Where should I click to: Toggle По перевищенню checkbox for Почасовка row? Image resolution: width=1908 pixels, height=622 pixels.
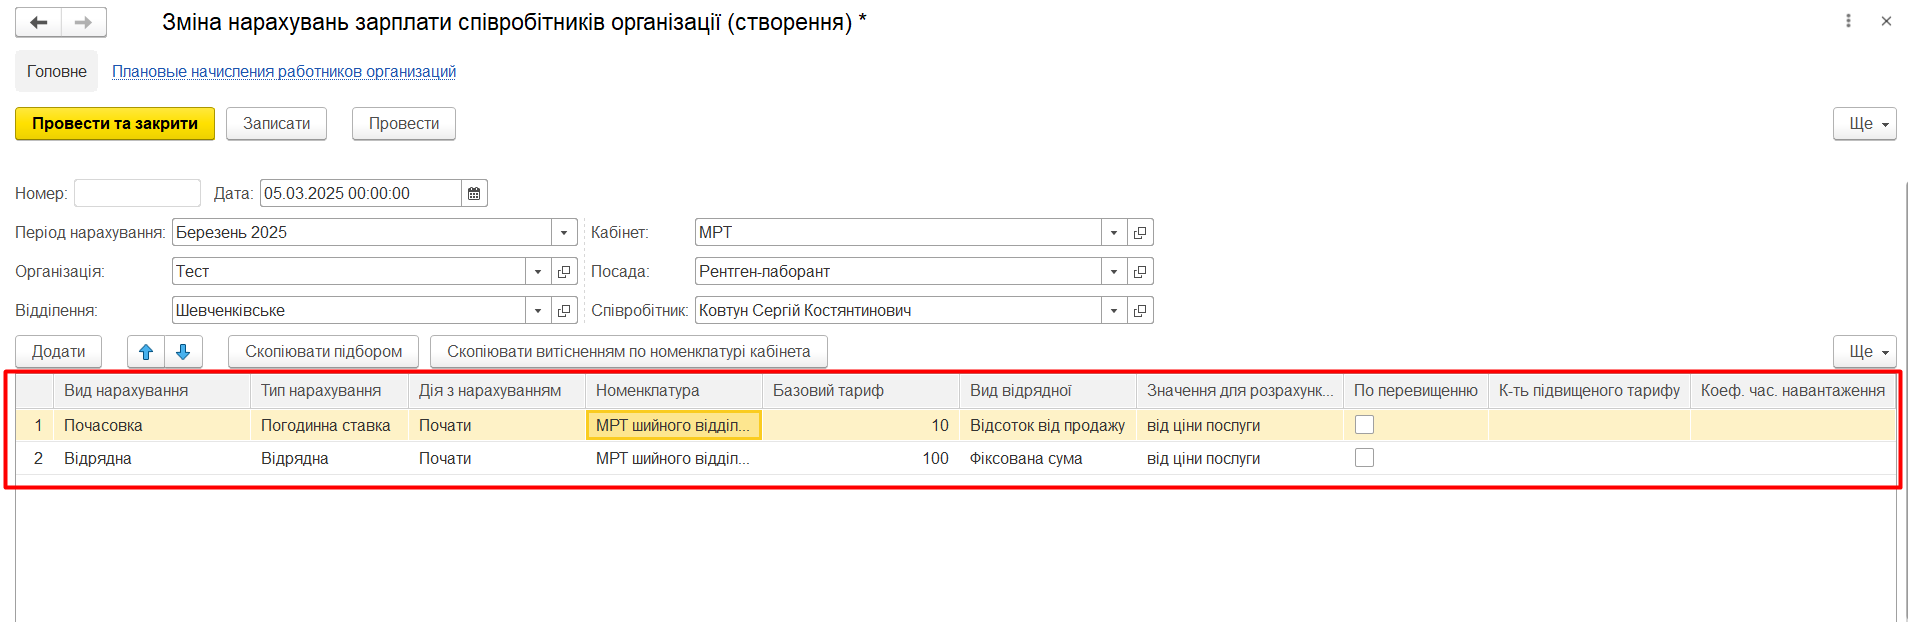pos(1364,425)
